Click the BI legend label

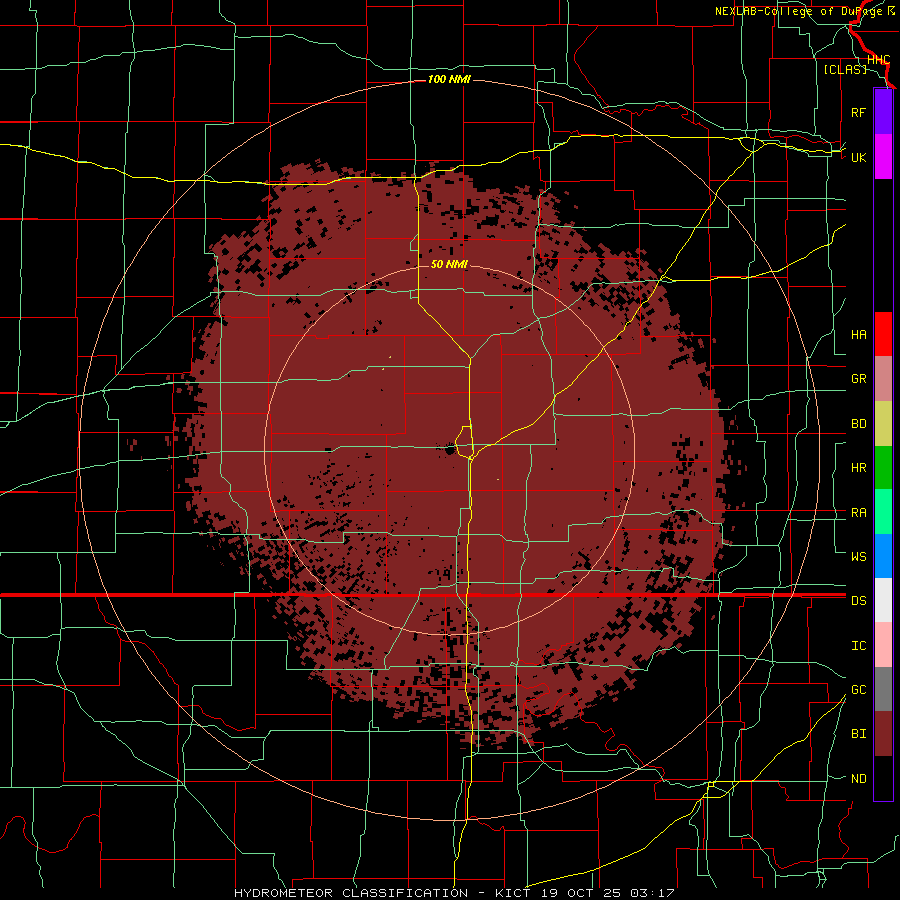pyautogui.click(x=858, y=734)
